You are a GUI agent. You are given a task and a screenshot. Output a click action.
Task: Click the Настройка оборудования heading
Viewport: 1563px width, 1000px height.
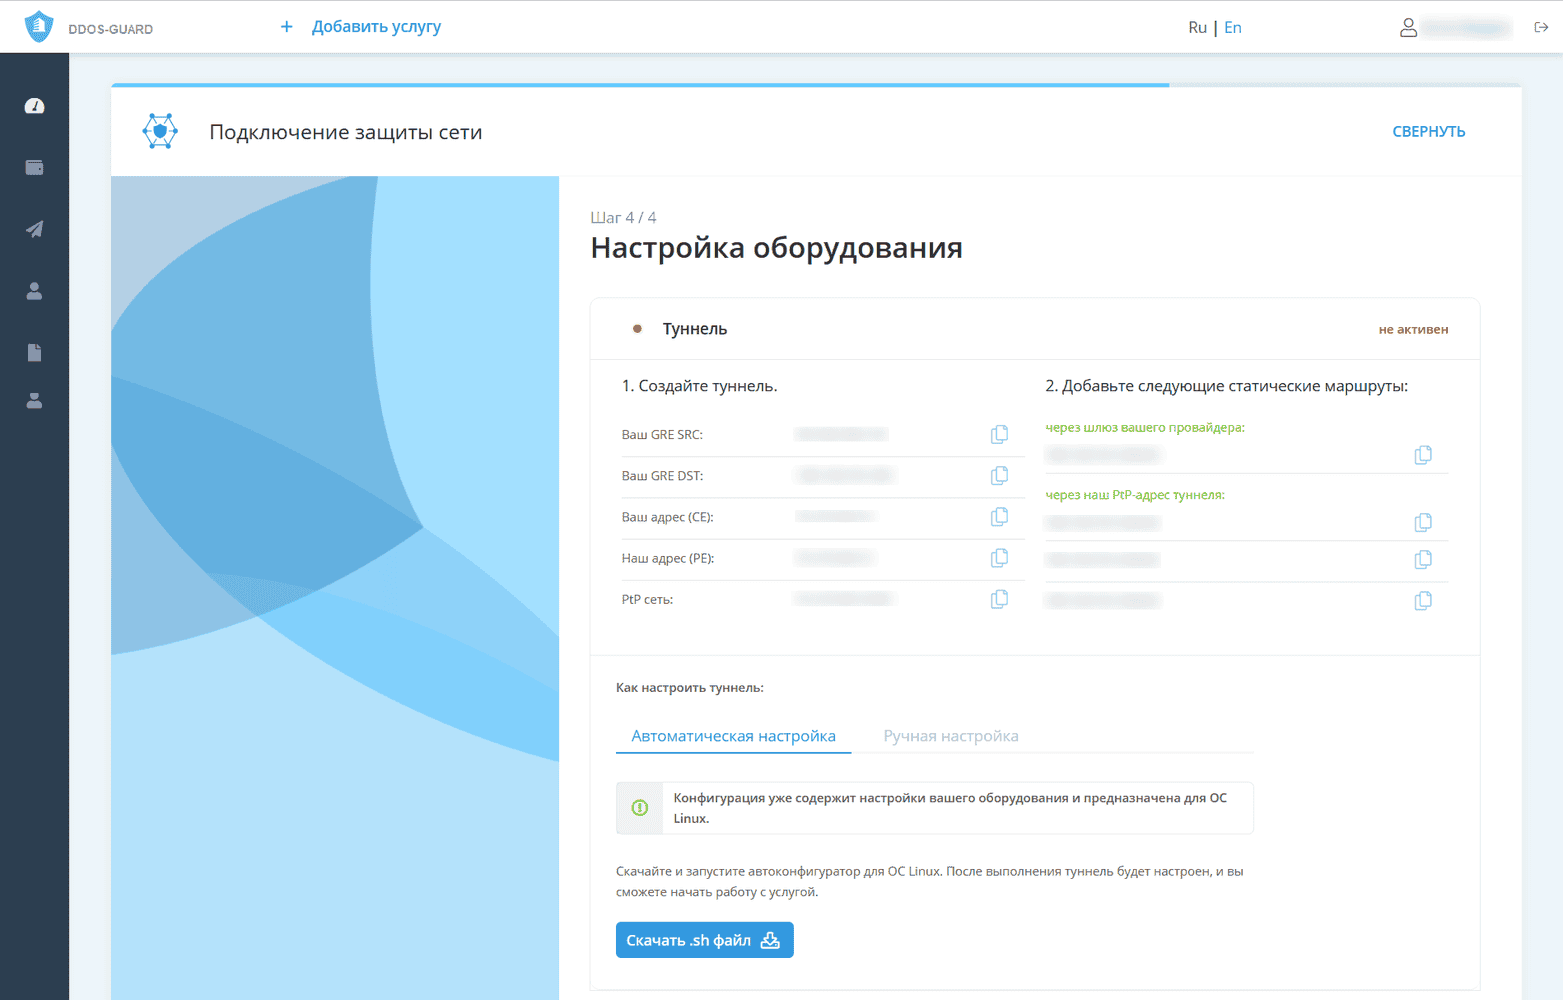pyautogui.click(x=776, y=248)
